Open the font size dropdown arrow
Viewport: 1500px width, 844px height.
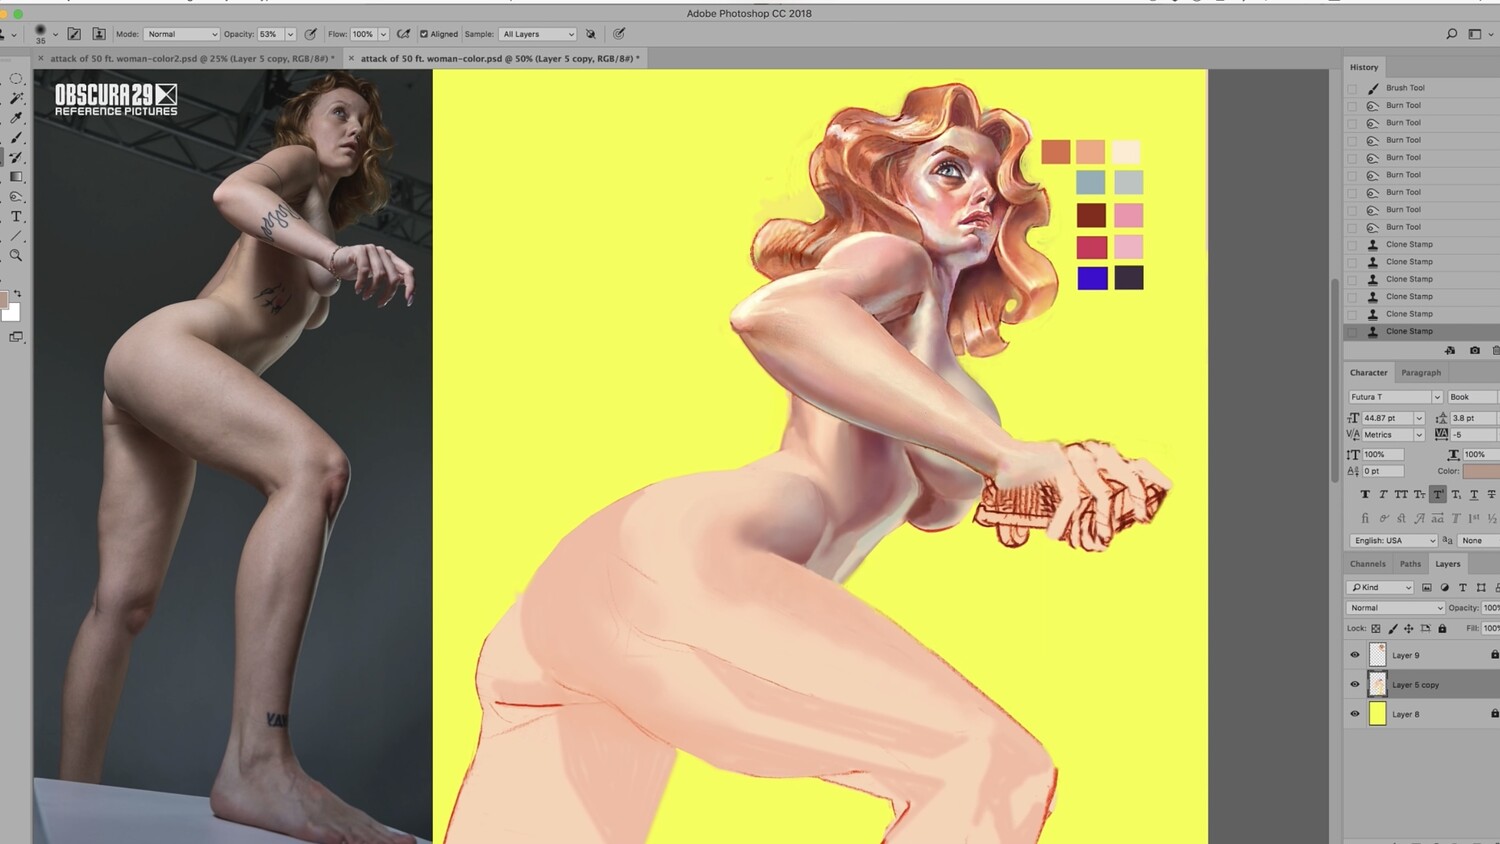click(x=1418, y=418)
